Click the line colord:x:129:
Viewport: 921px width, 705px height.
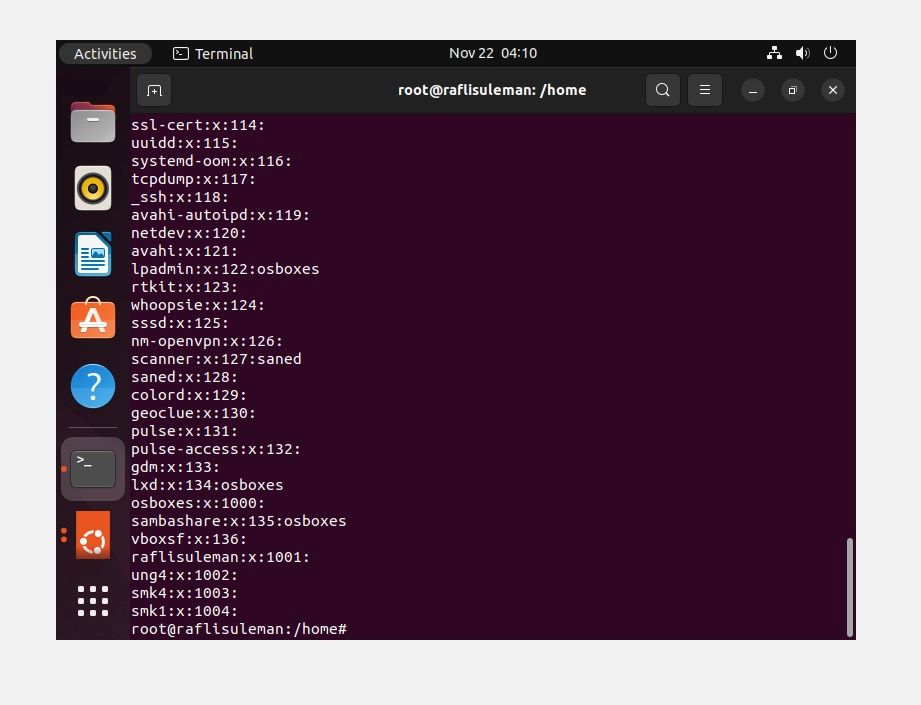[x=189, y=395]
